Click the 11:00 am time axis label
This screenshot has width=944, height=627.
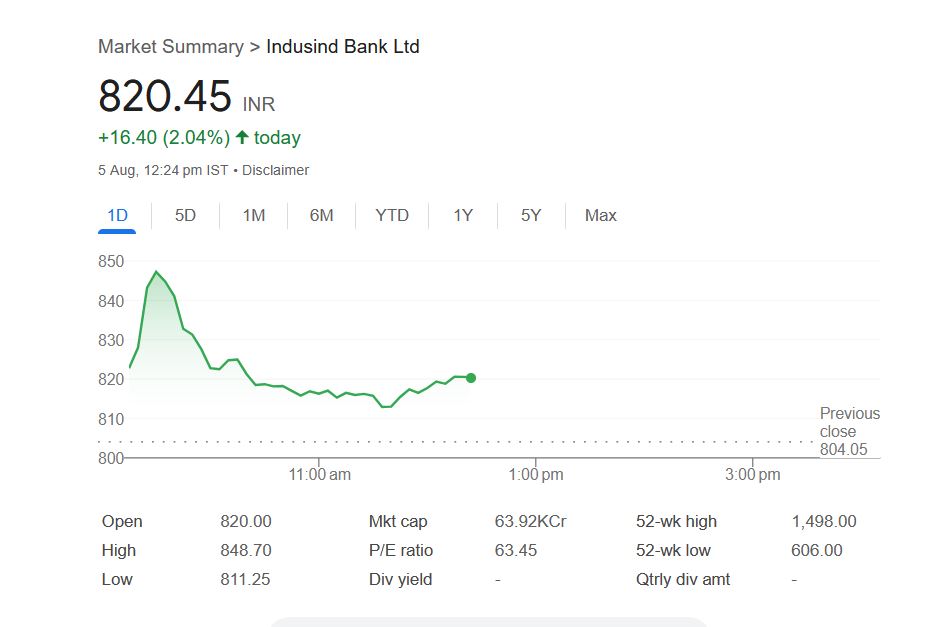click(319, 475)
